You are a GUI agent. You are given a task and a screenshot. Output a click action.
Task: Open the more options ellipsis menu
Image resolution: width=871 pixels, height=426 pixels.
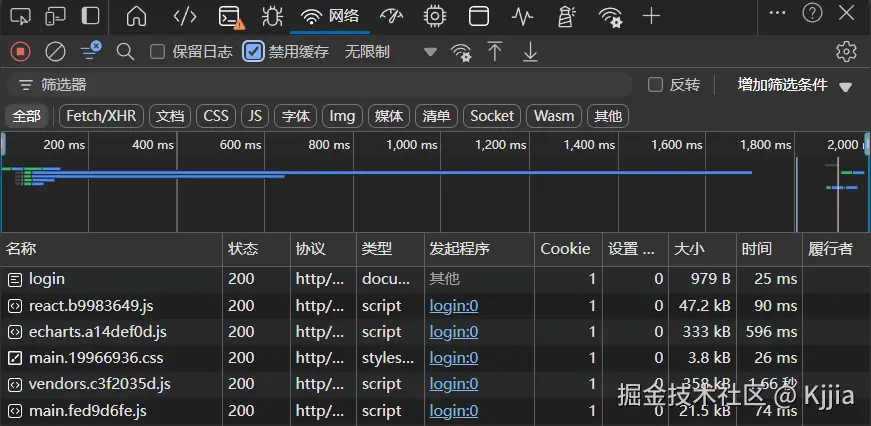click(x=777, y=12)
